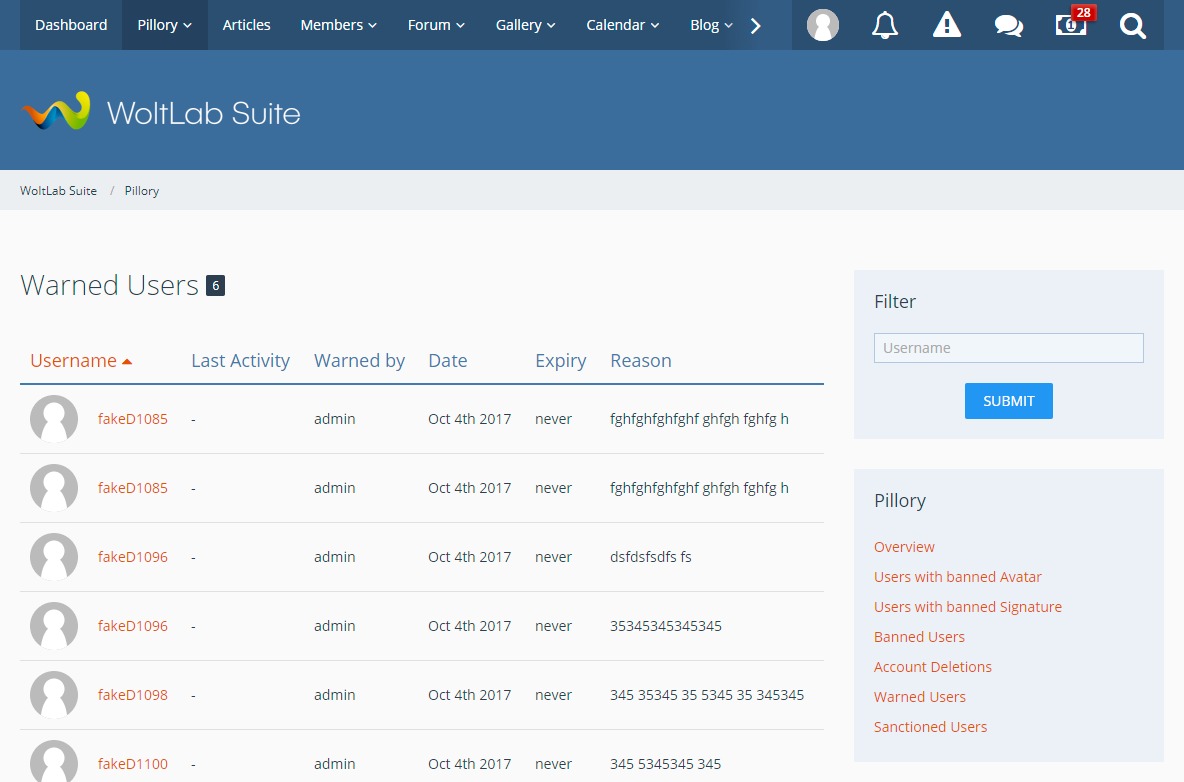Open the fakeD1098 user profile link
The height and width of the screenshot is (782, 1184).
coord(132,695)
